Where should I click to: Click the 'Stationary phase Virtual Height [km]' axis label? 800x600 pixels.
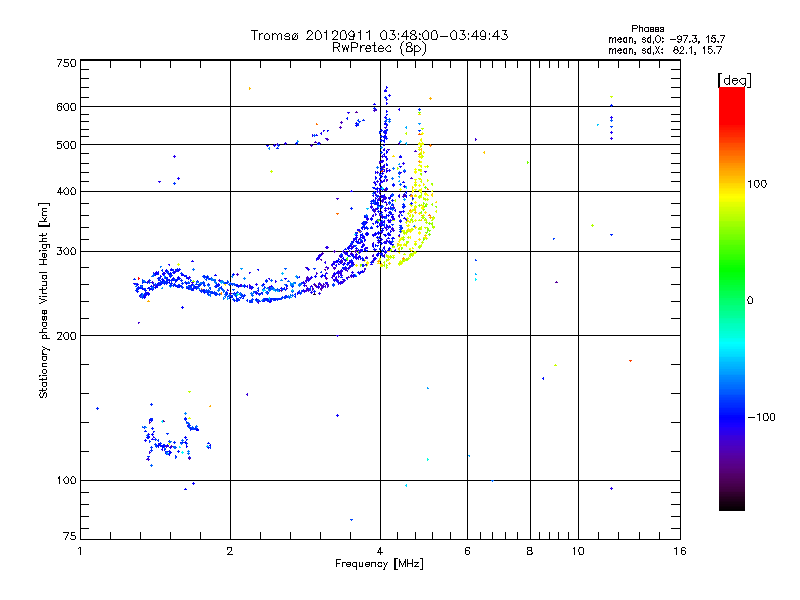pyautogui.click(x=44, y=301)
